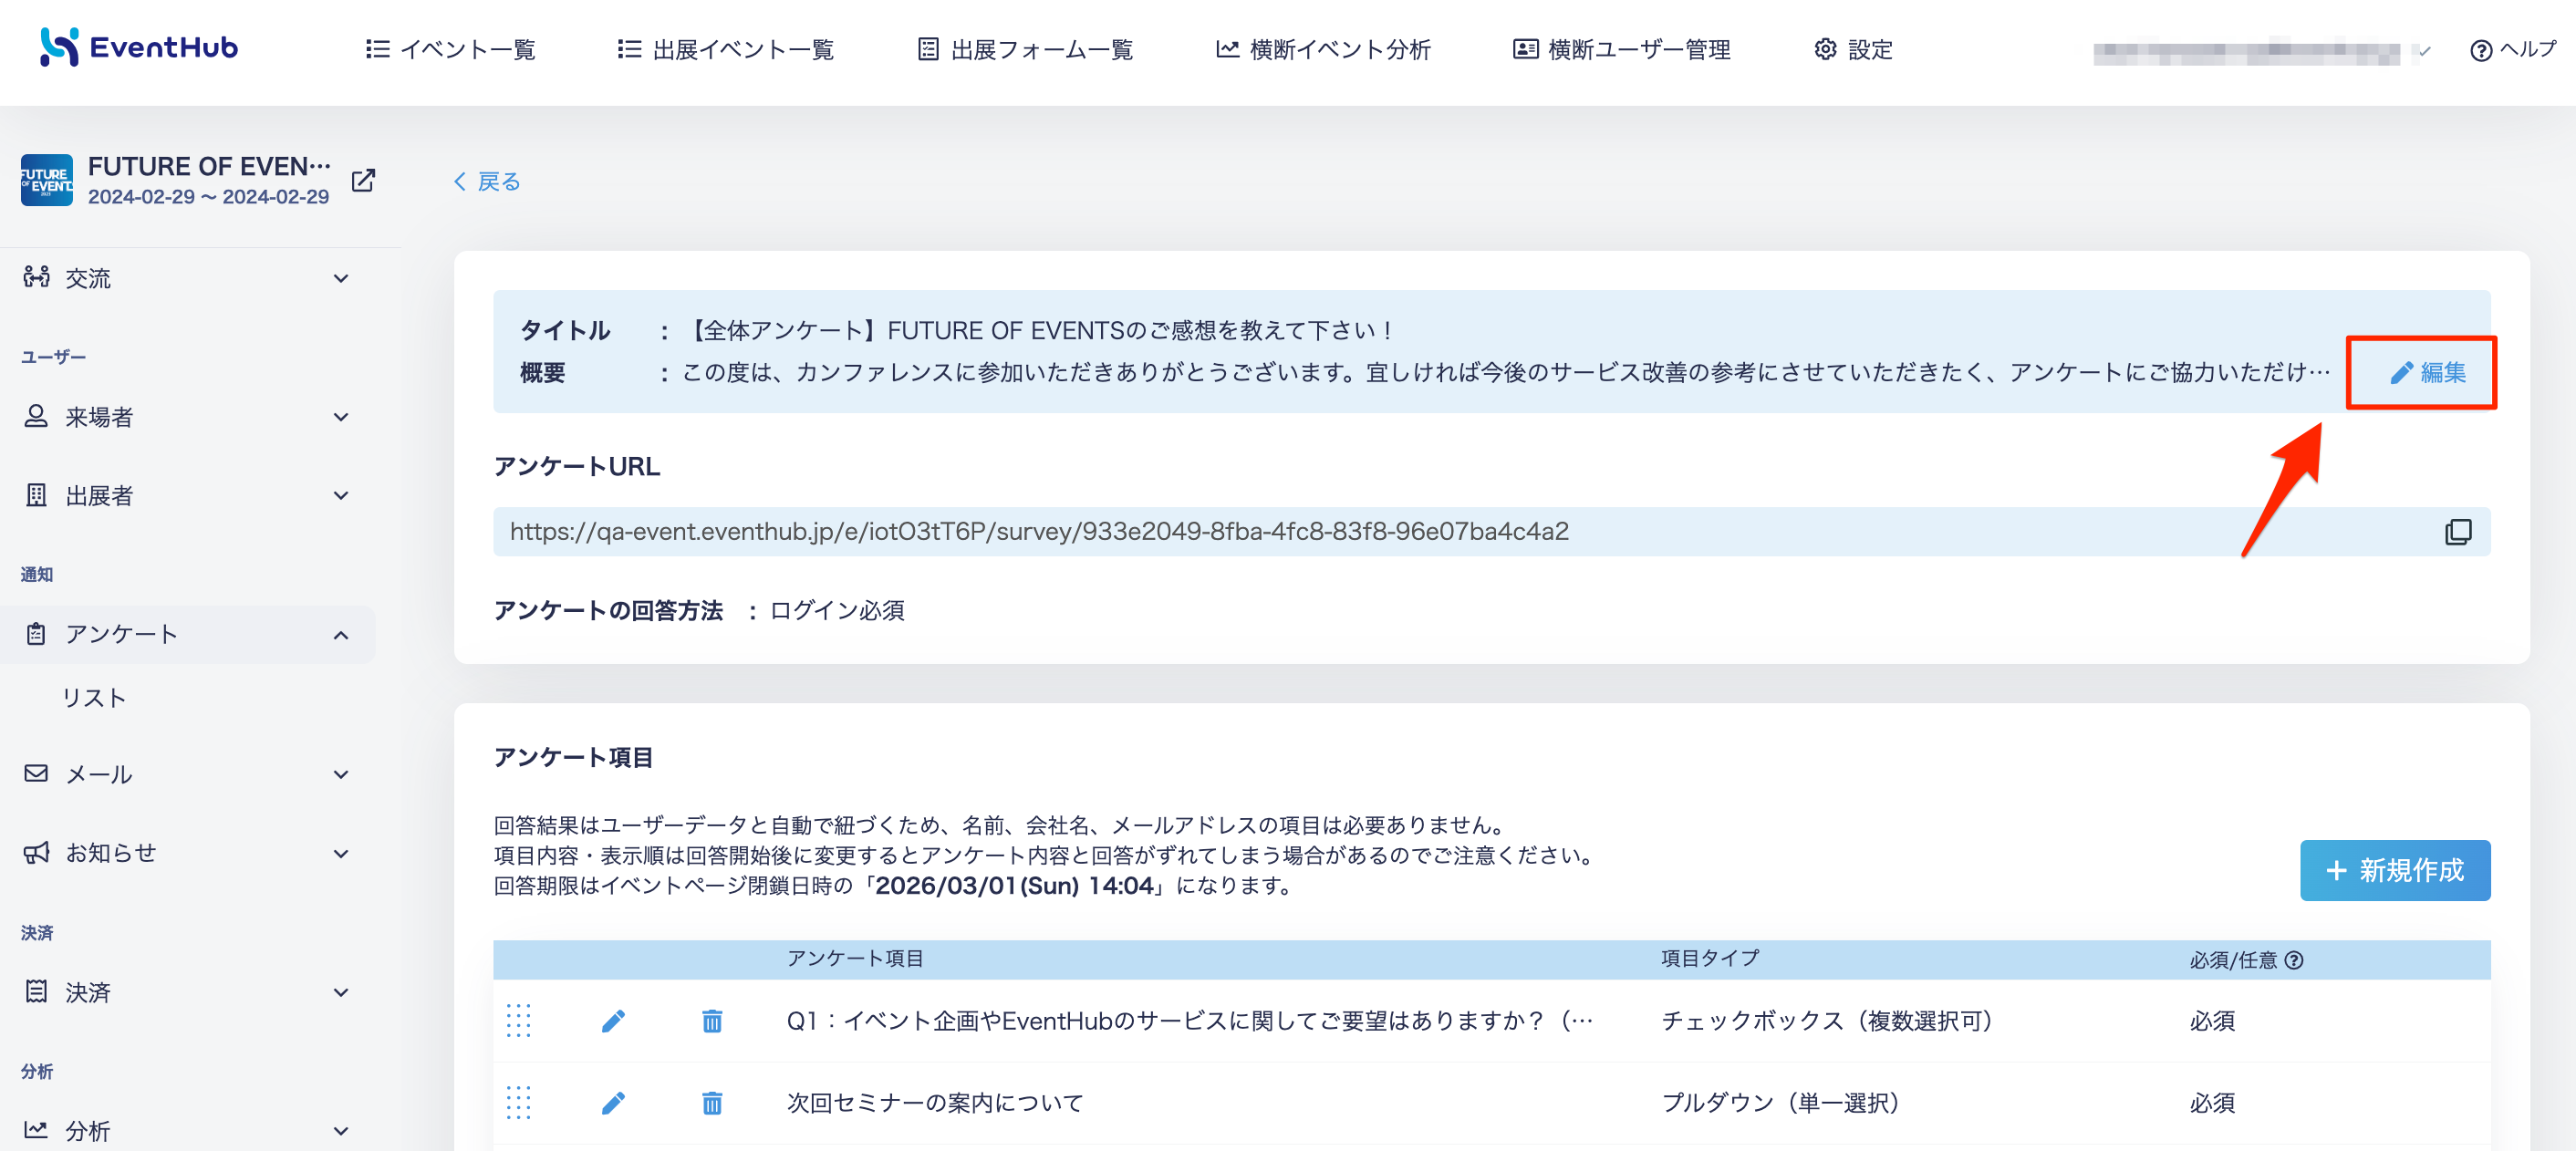
Task: Open 横断イベント分析 in top navigation
Action: click(1323, 49)
